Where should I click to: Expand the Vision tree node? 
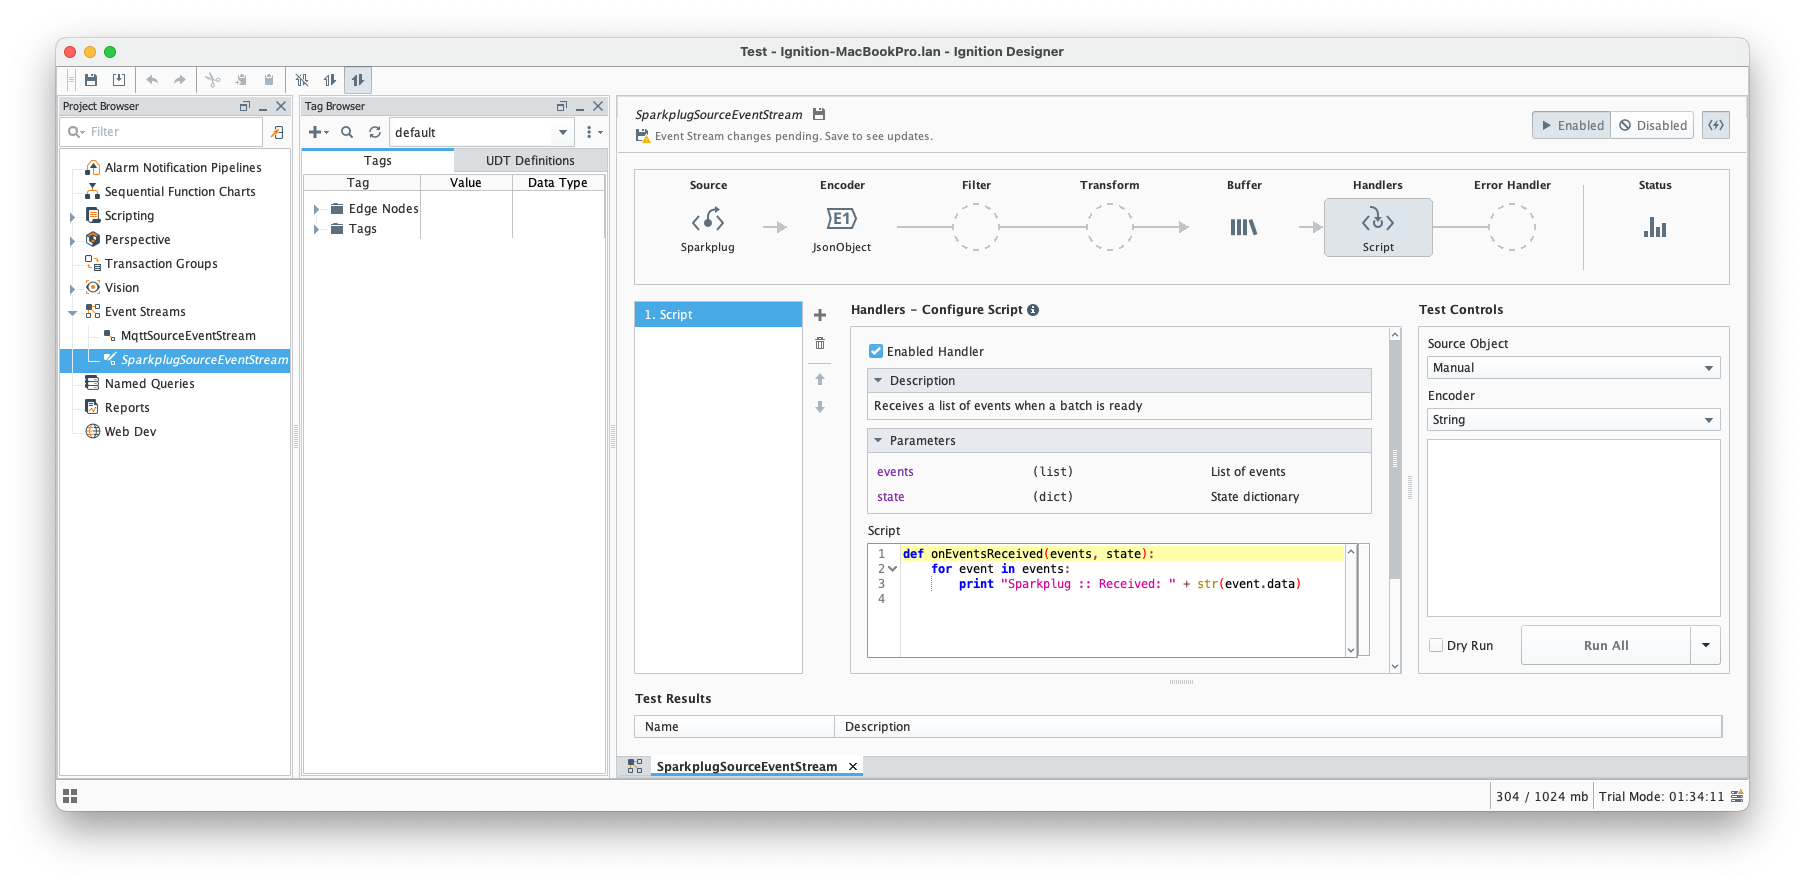(x=72, y=288)
